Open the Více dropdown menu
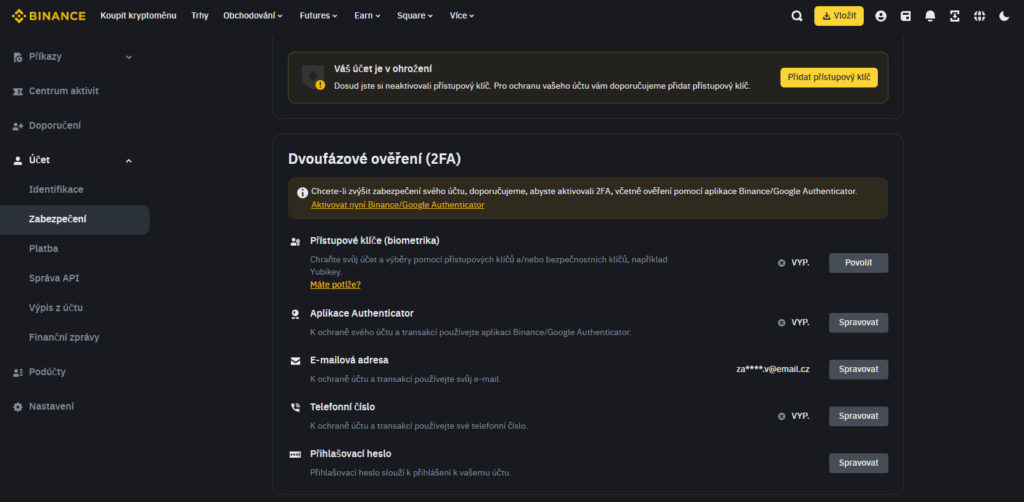Viewport: 1024px width, 502px height. [x=462, y=16]
